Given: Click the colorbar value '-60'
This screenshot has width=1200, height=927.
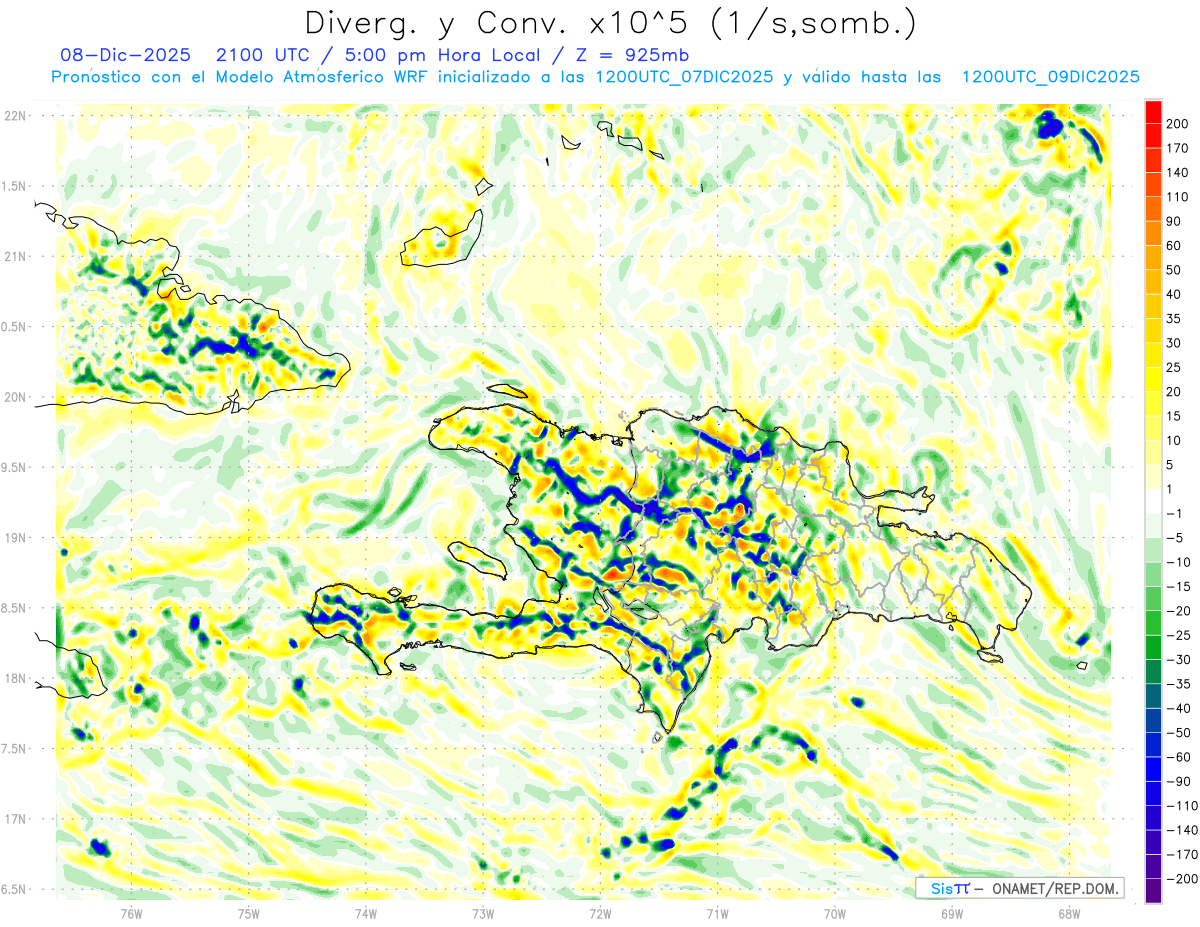Looking at the screenshot, I should point(1177,757).
